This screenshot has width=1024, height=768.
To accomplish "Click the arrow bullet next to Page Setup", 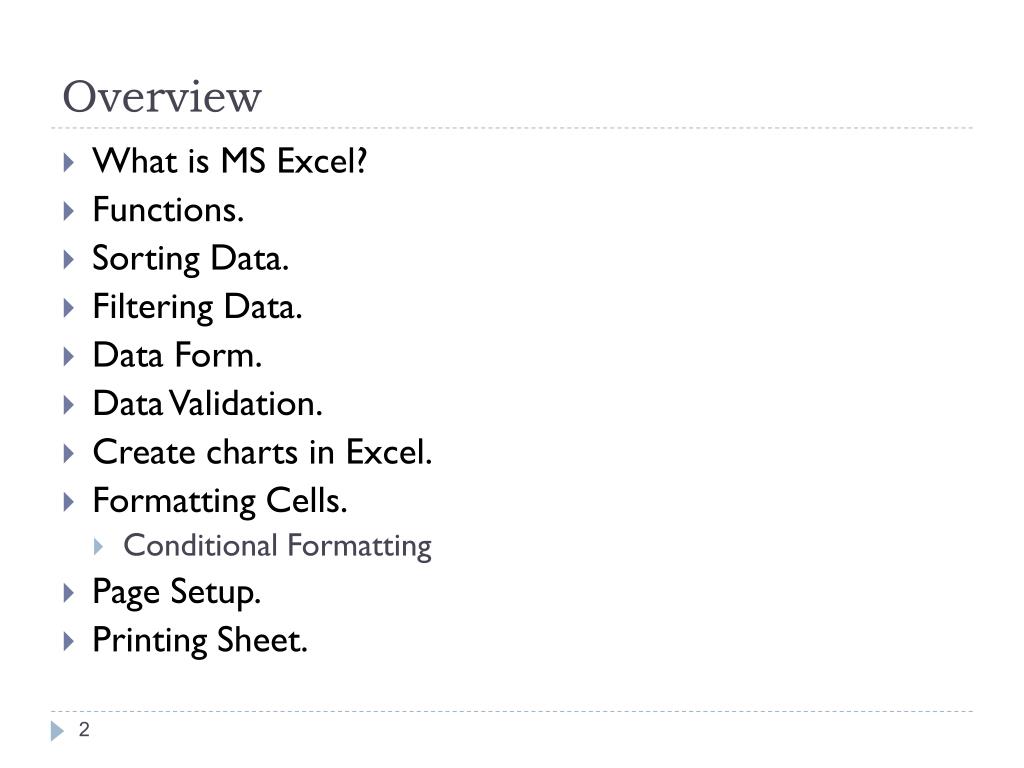I will pos(69,592).
